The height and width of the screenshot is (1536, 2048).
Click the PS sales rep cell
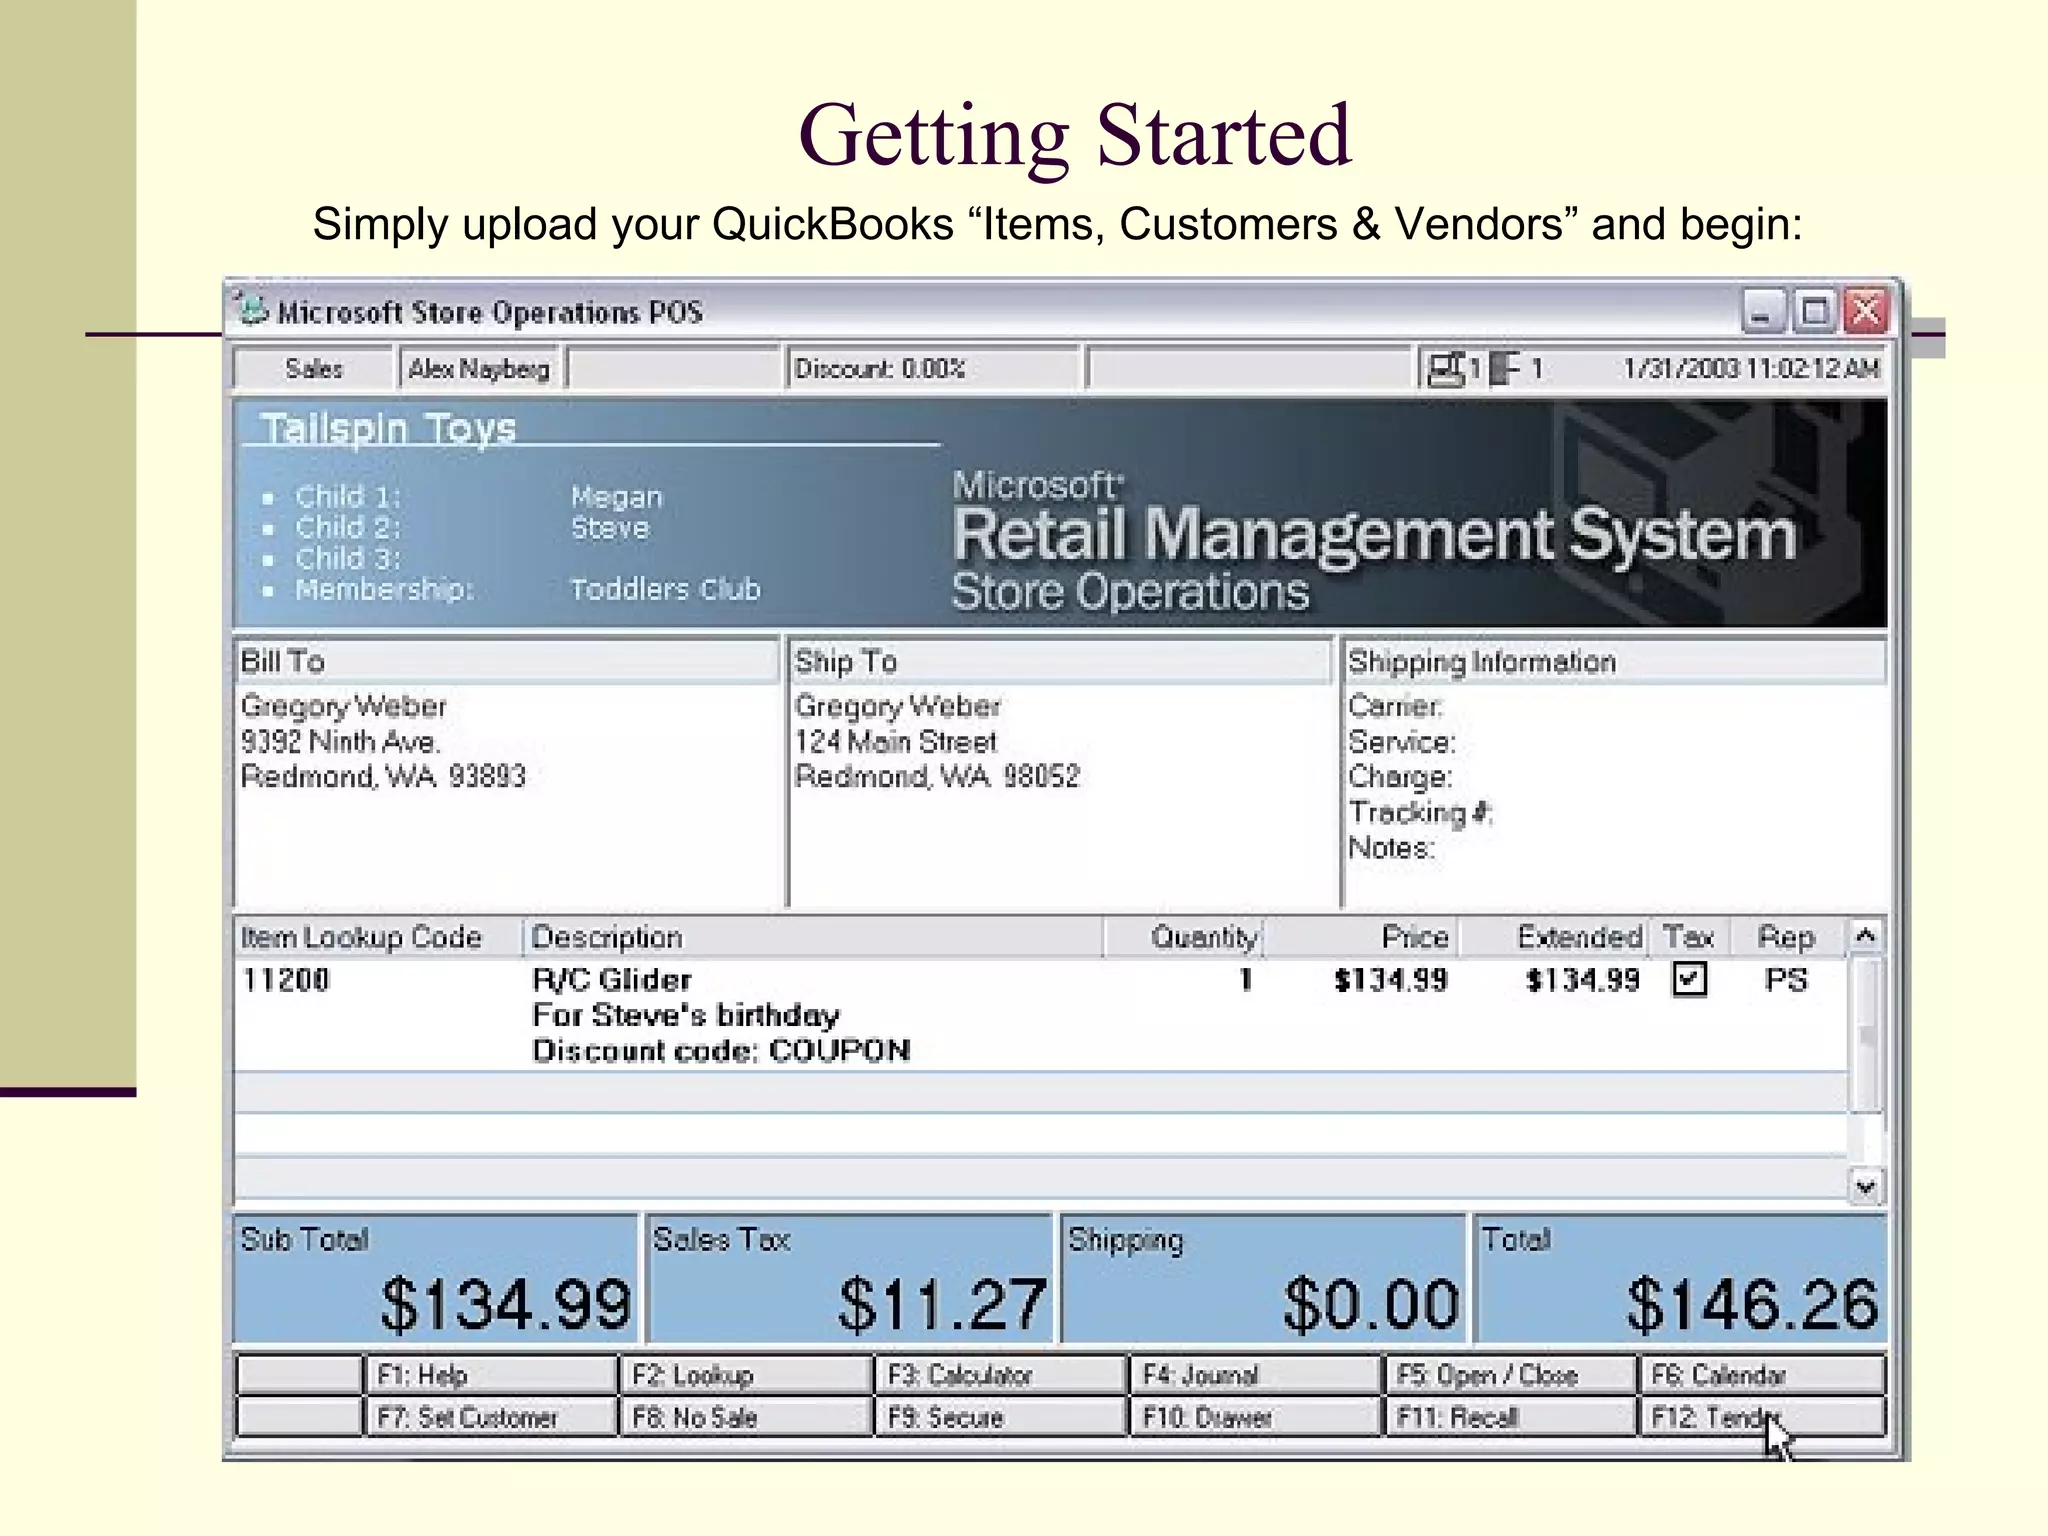[1786, 979]
